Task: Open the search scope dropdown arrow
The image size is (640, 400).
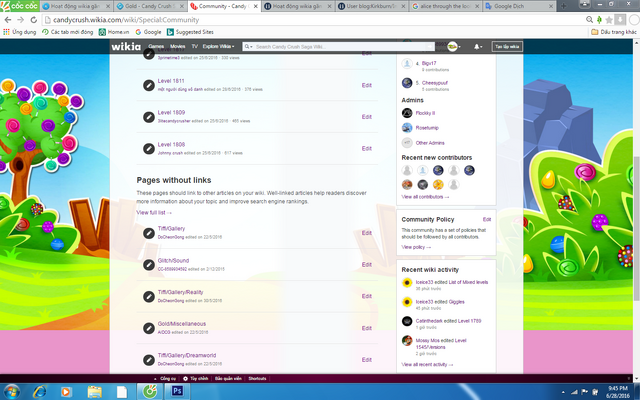Action: (248, 47)
